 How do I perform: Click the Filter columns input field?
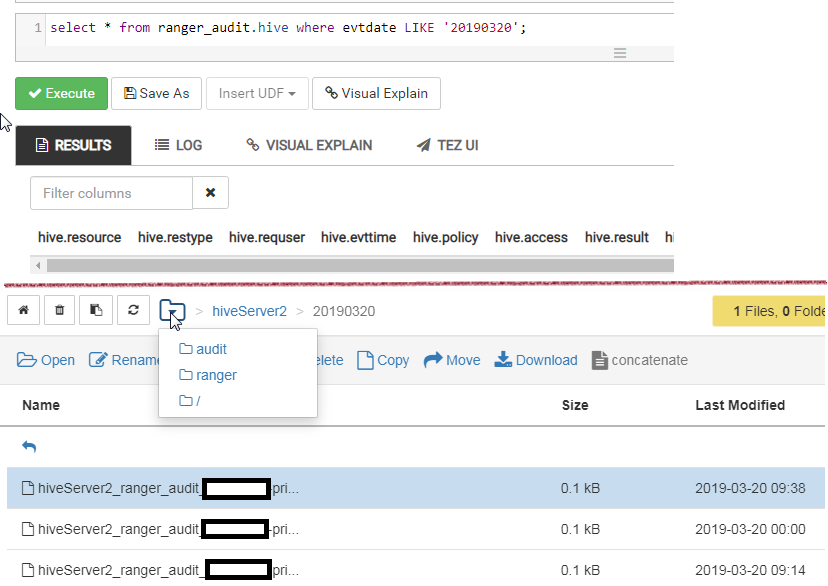coord(110,192)
